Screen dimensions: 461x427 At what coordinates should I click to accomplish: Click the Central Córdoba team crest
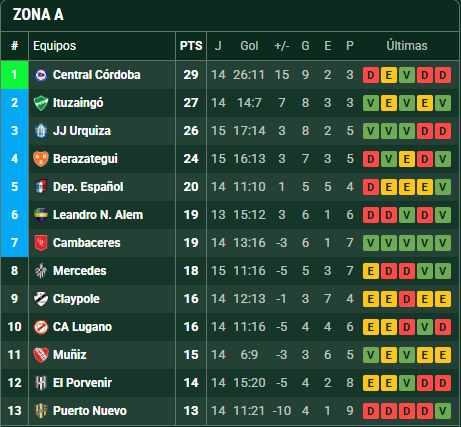tap(41, 75)
